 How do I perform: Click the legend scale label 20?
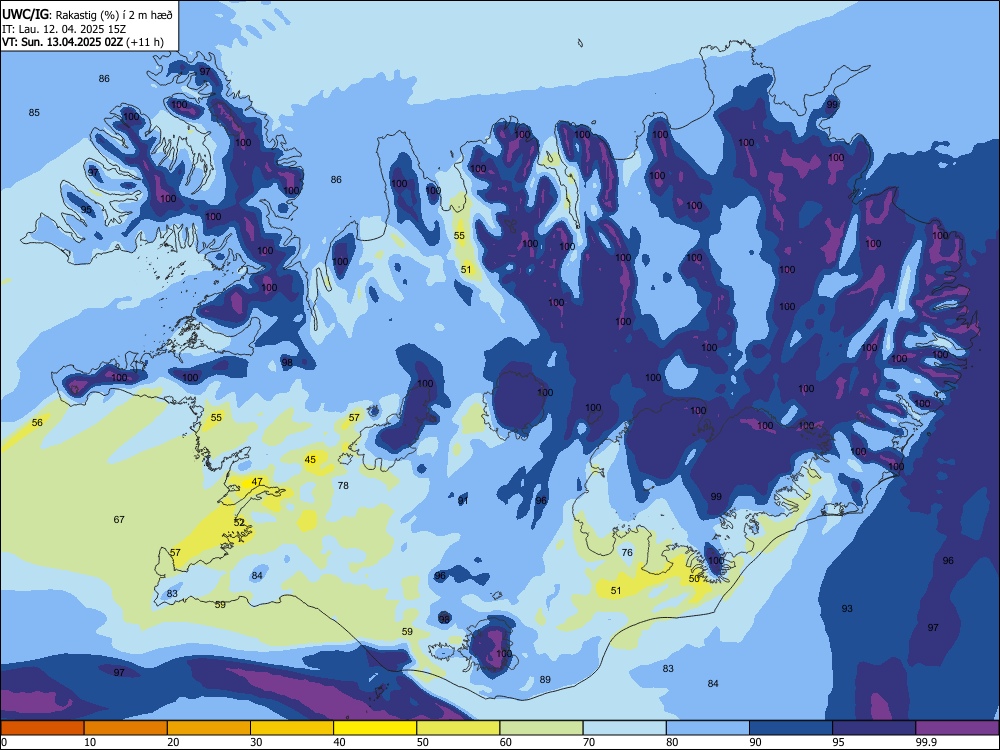(173, 742)
